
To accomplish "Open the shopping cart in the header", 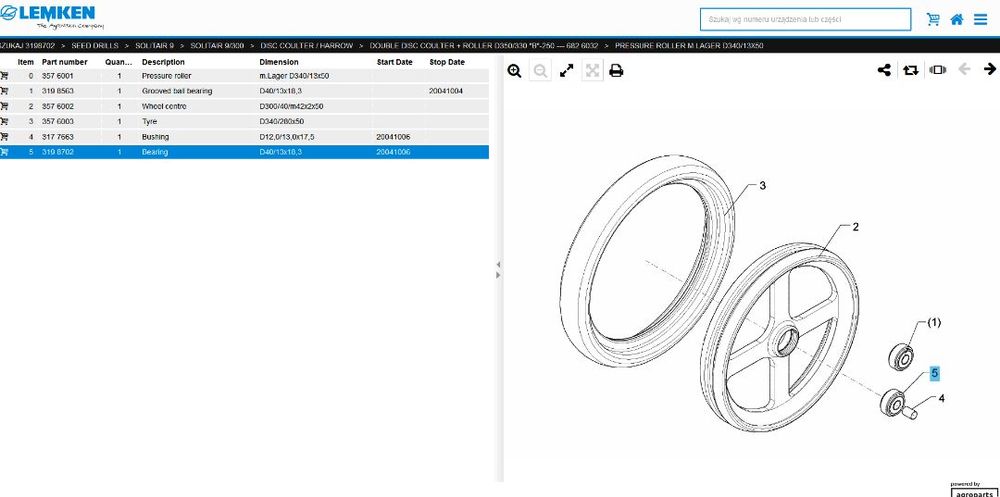I will 933,19.
